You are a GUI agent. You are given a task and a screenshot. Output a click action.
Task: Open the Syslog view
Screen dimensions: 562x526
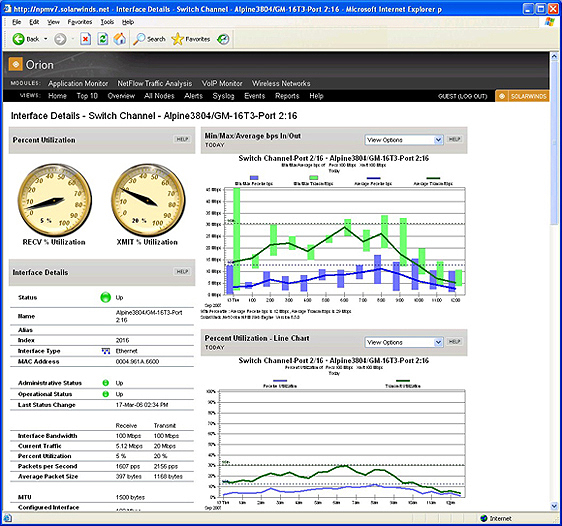[223, 96]
